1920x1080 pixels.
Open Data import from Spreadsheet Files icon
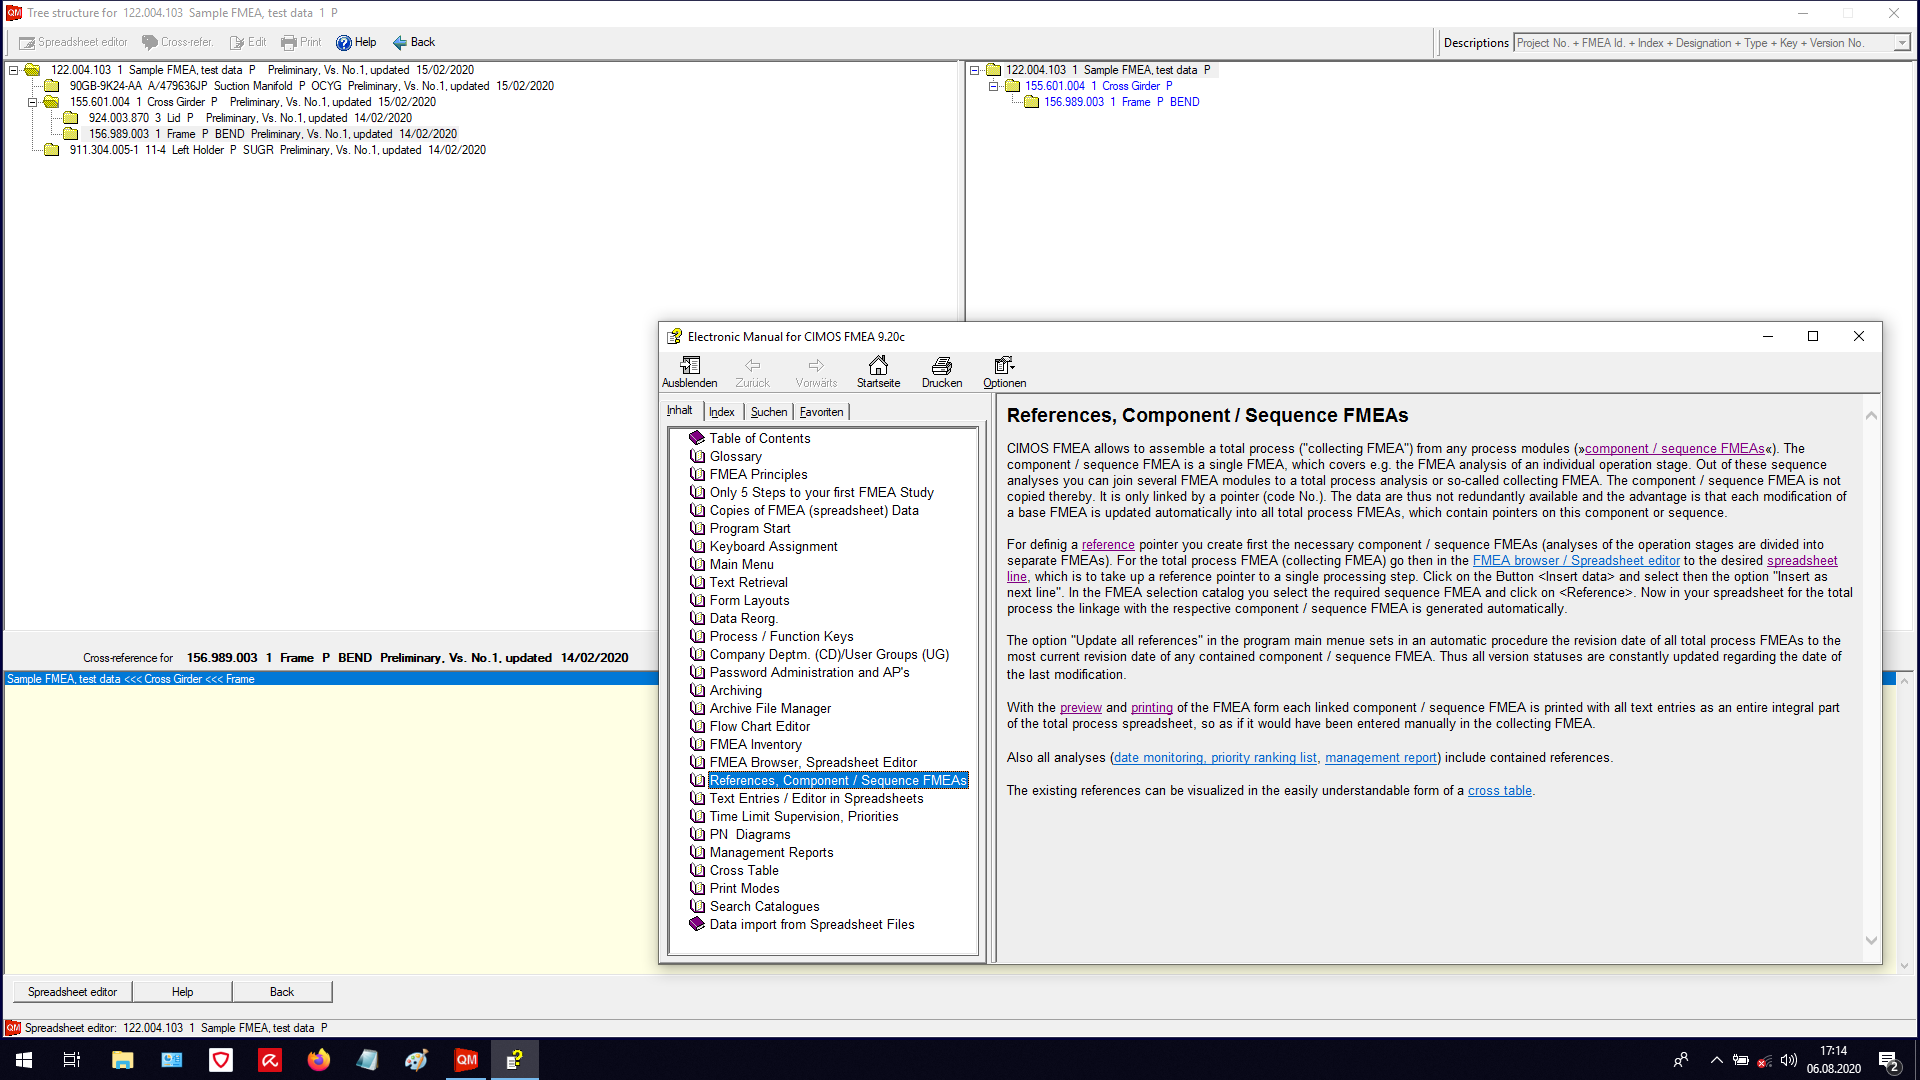(x=697, y=924)
